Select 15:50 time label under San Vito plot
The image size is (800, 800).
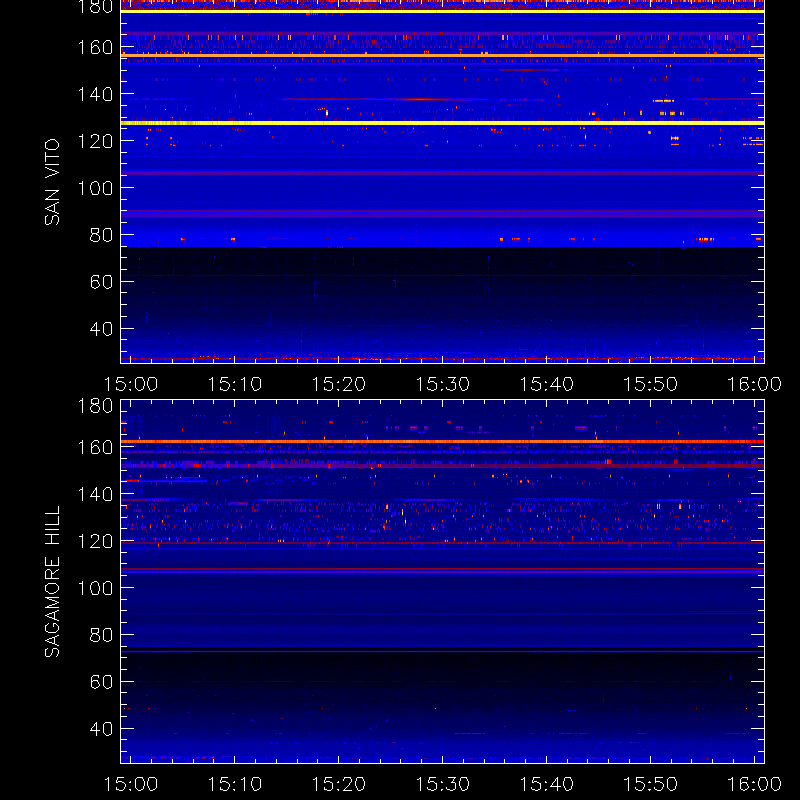tap(651, 384)
